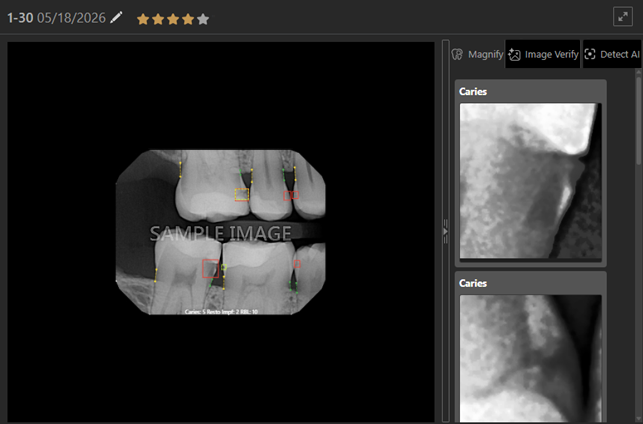
Task: Click the pencil edit icon beside the date
Action: pyautogui.click(x=116, y=18)
